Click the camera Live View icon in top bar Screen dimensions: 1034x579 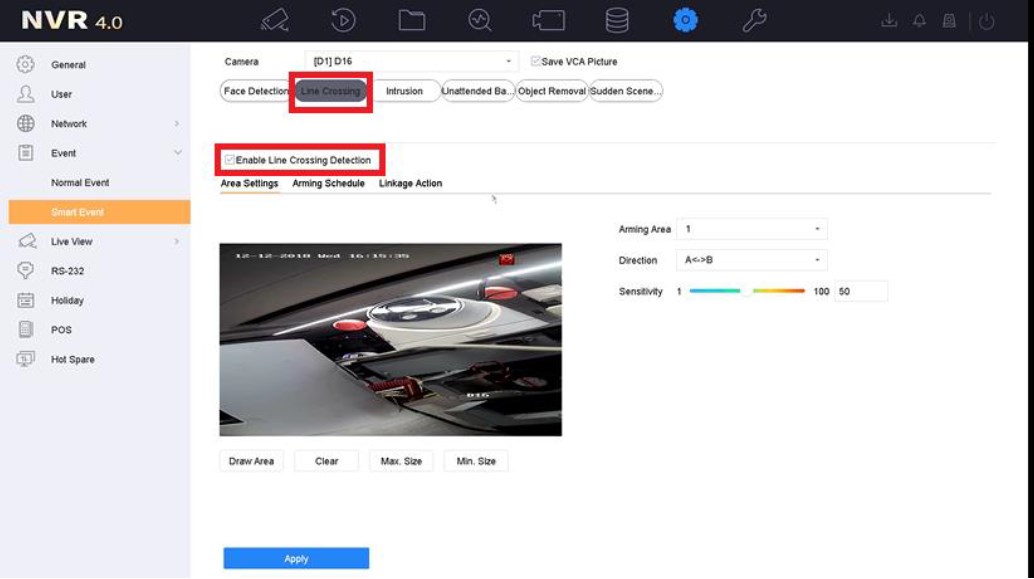click(x=275, y=20)
